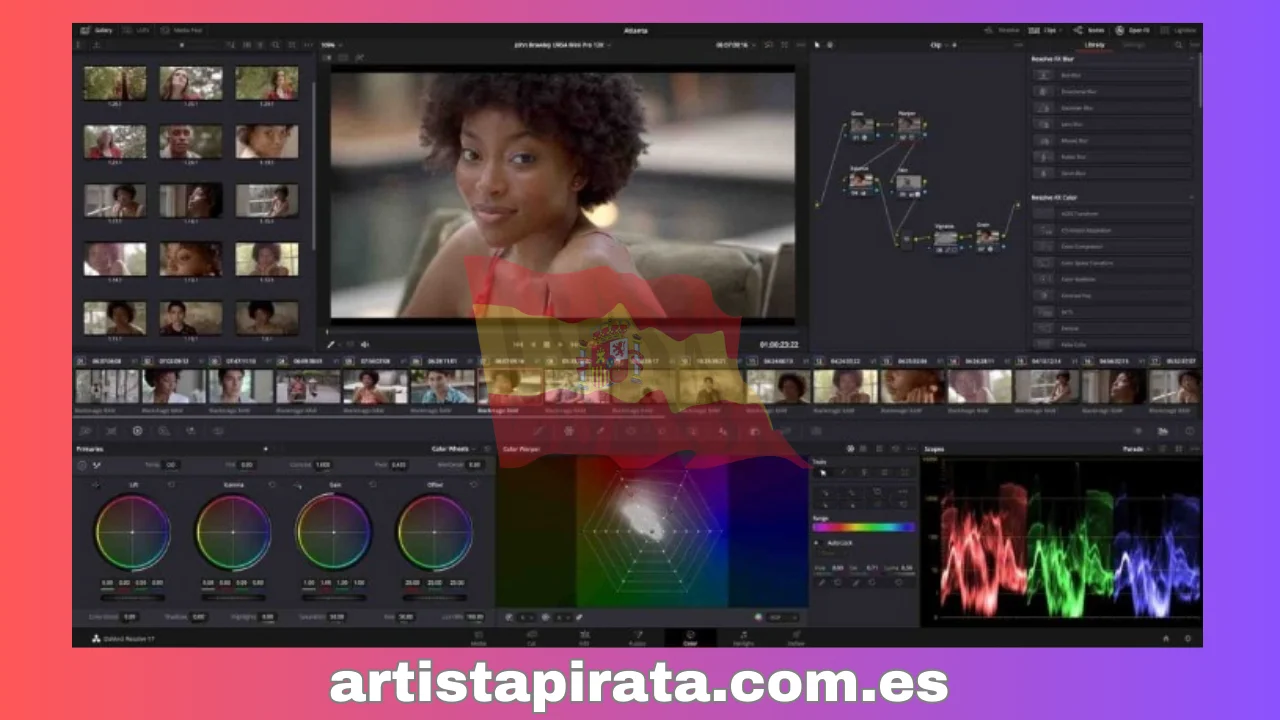This screenshot has height=720, width=1280.
Task: Select the hand pan tool in node editor
Action: (830, 44)
